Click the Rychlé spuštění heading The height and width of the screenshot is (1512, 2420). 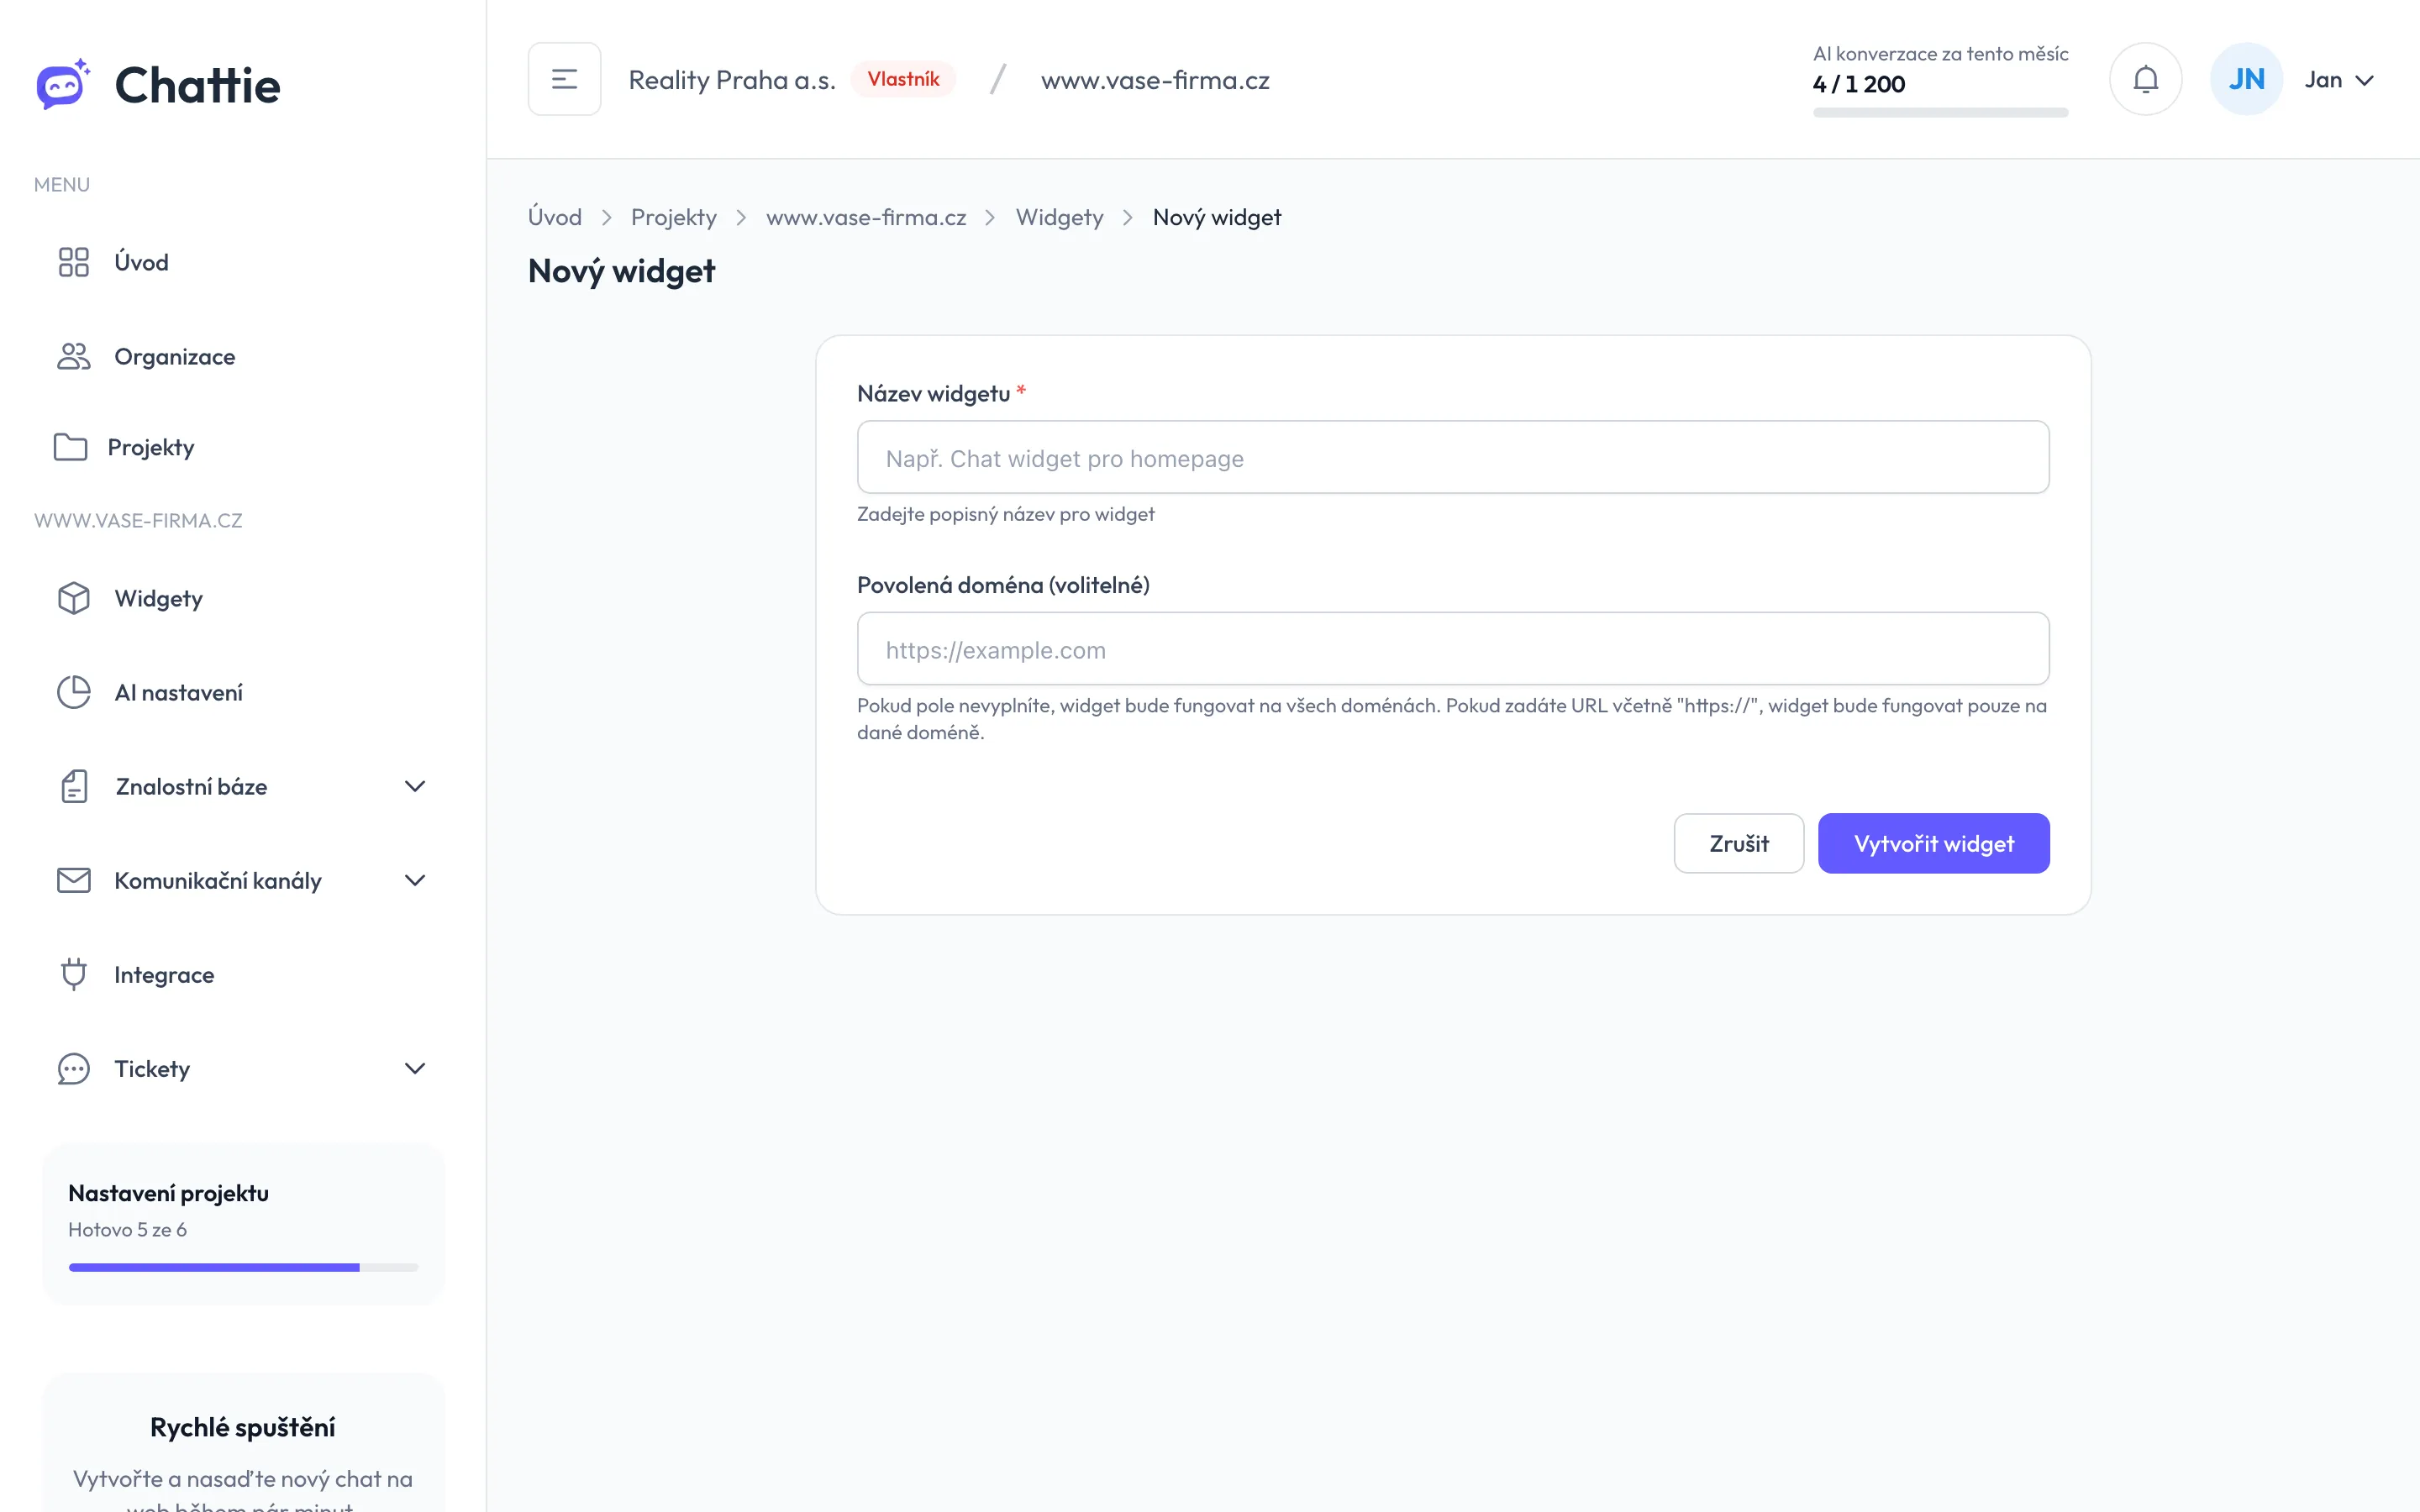(243, 1427)
